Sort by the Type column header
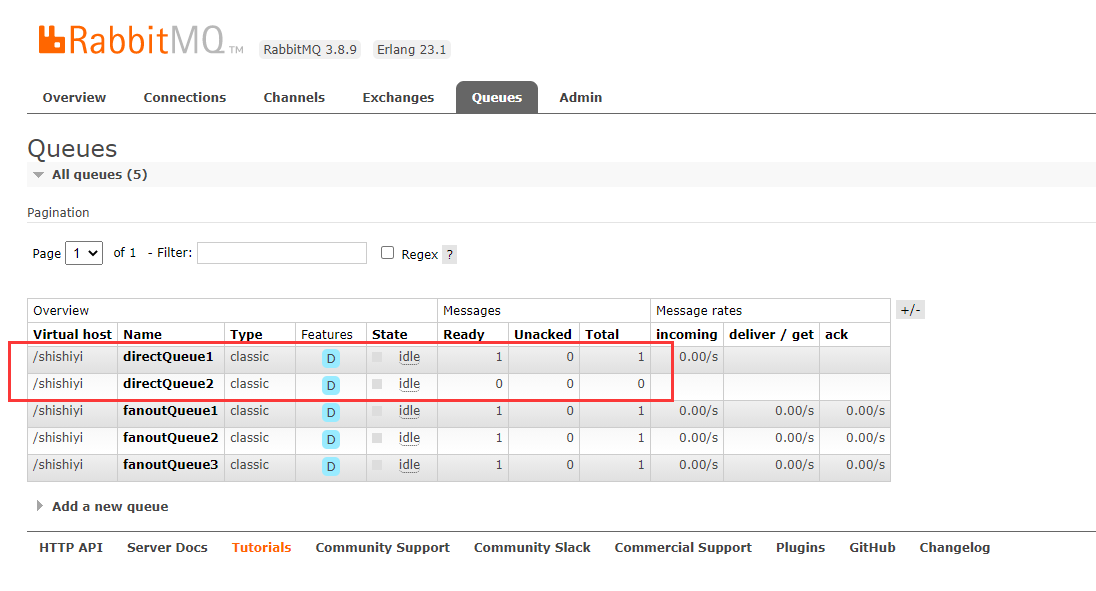1096x591 pixels. (x=246, y=335)
